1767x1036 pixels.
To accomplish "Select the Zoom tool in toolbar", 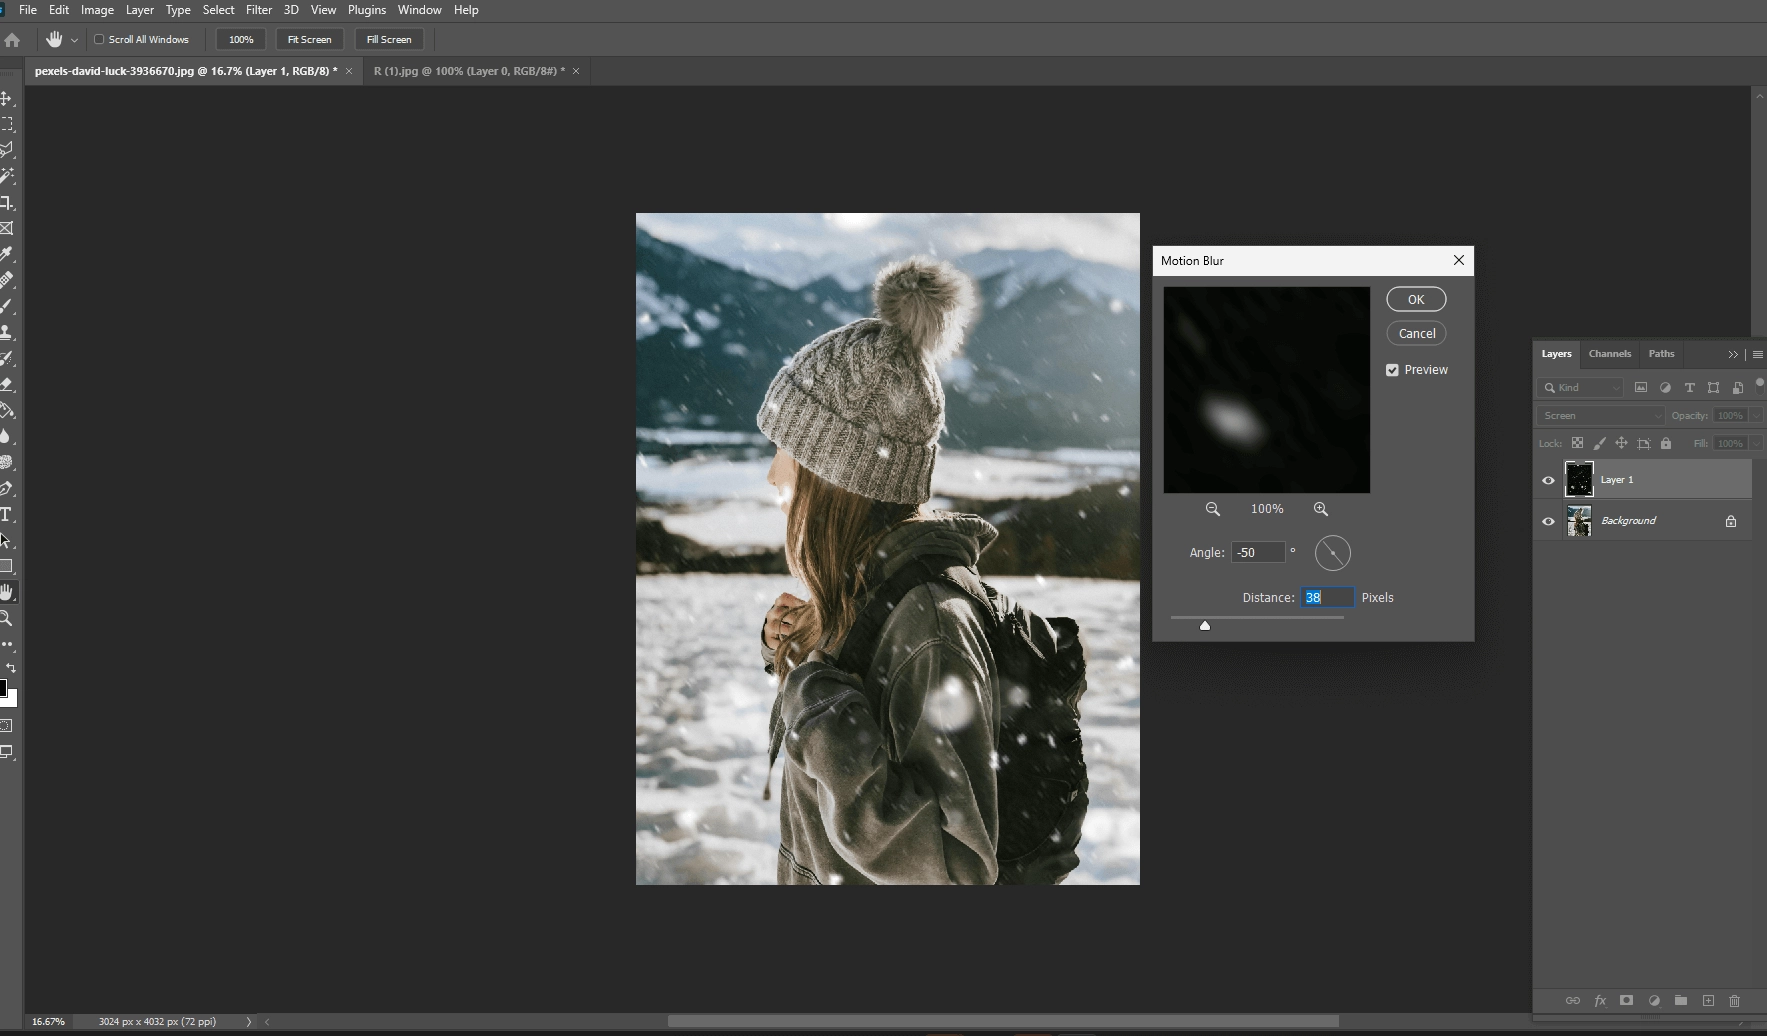I will click(6, 618).
